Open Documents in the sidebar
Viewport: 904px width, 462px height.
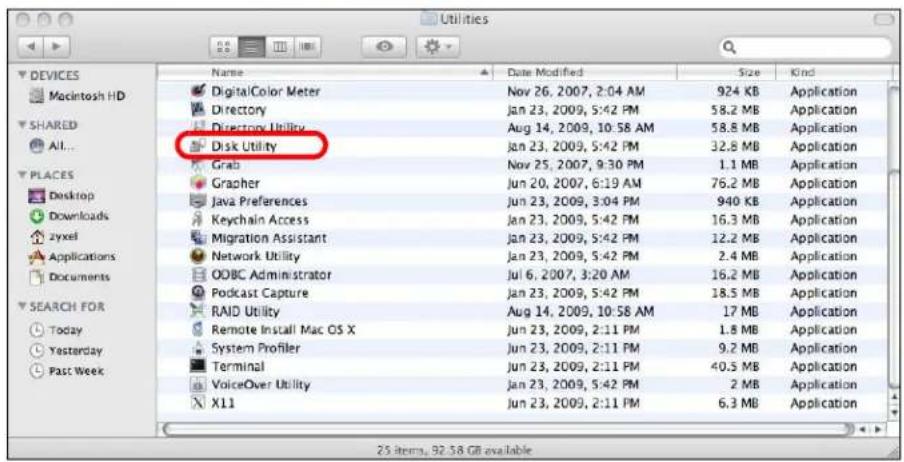69,277
